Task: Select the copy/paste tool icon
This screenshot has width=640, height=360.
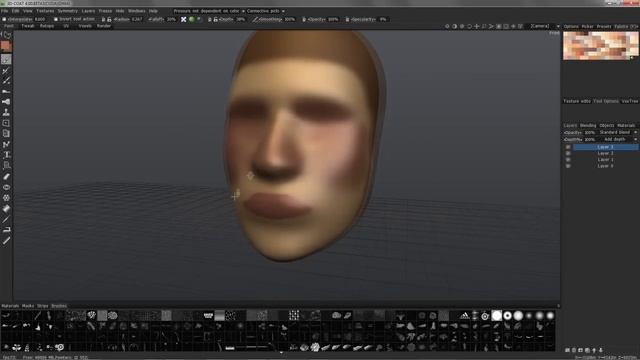Action: click(6, 133)
